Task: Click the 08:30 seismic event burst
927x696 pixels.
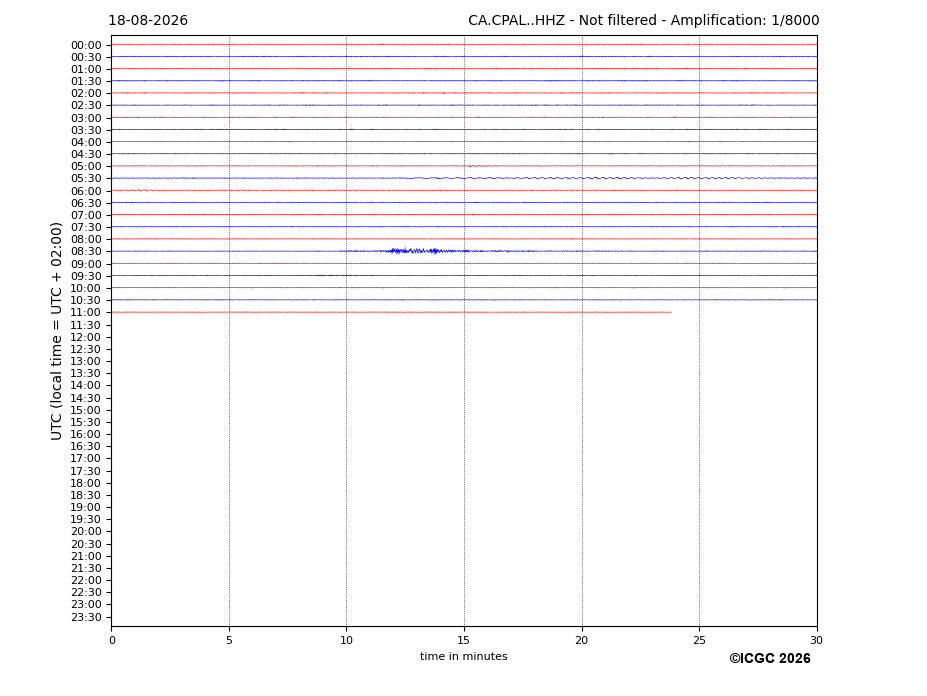Action: click(x=429, y=251)
